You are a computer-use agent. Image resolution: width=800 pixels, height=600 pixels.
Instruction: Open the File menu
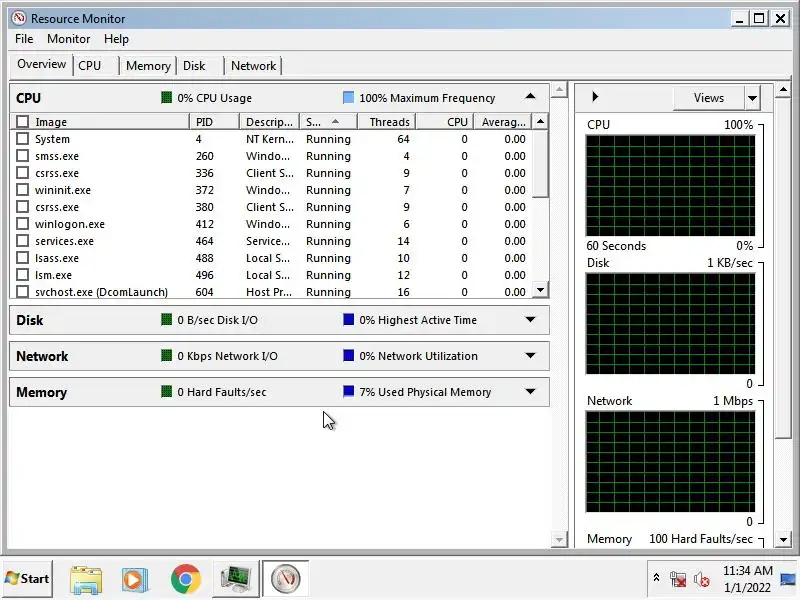point(24,39)
